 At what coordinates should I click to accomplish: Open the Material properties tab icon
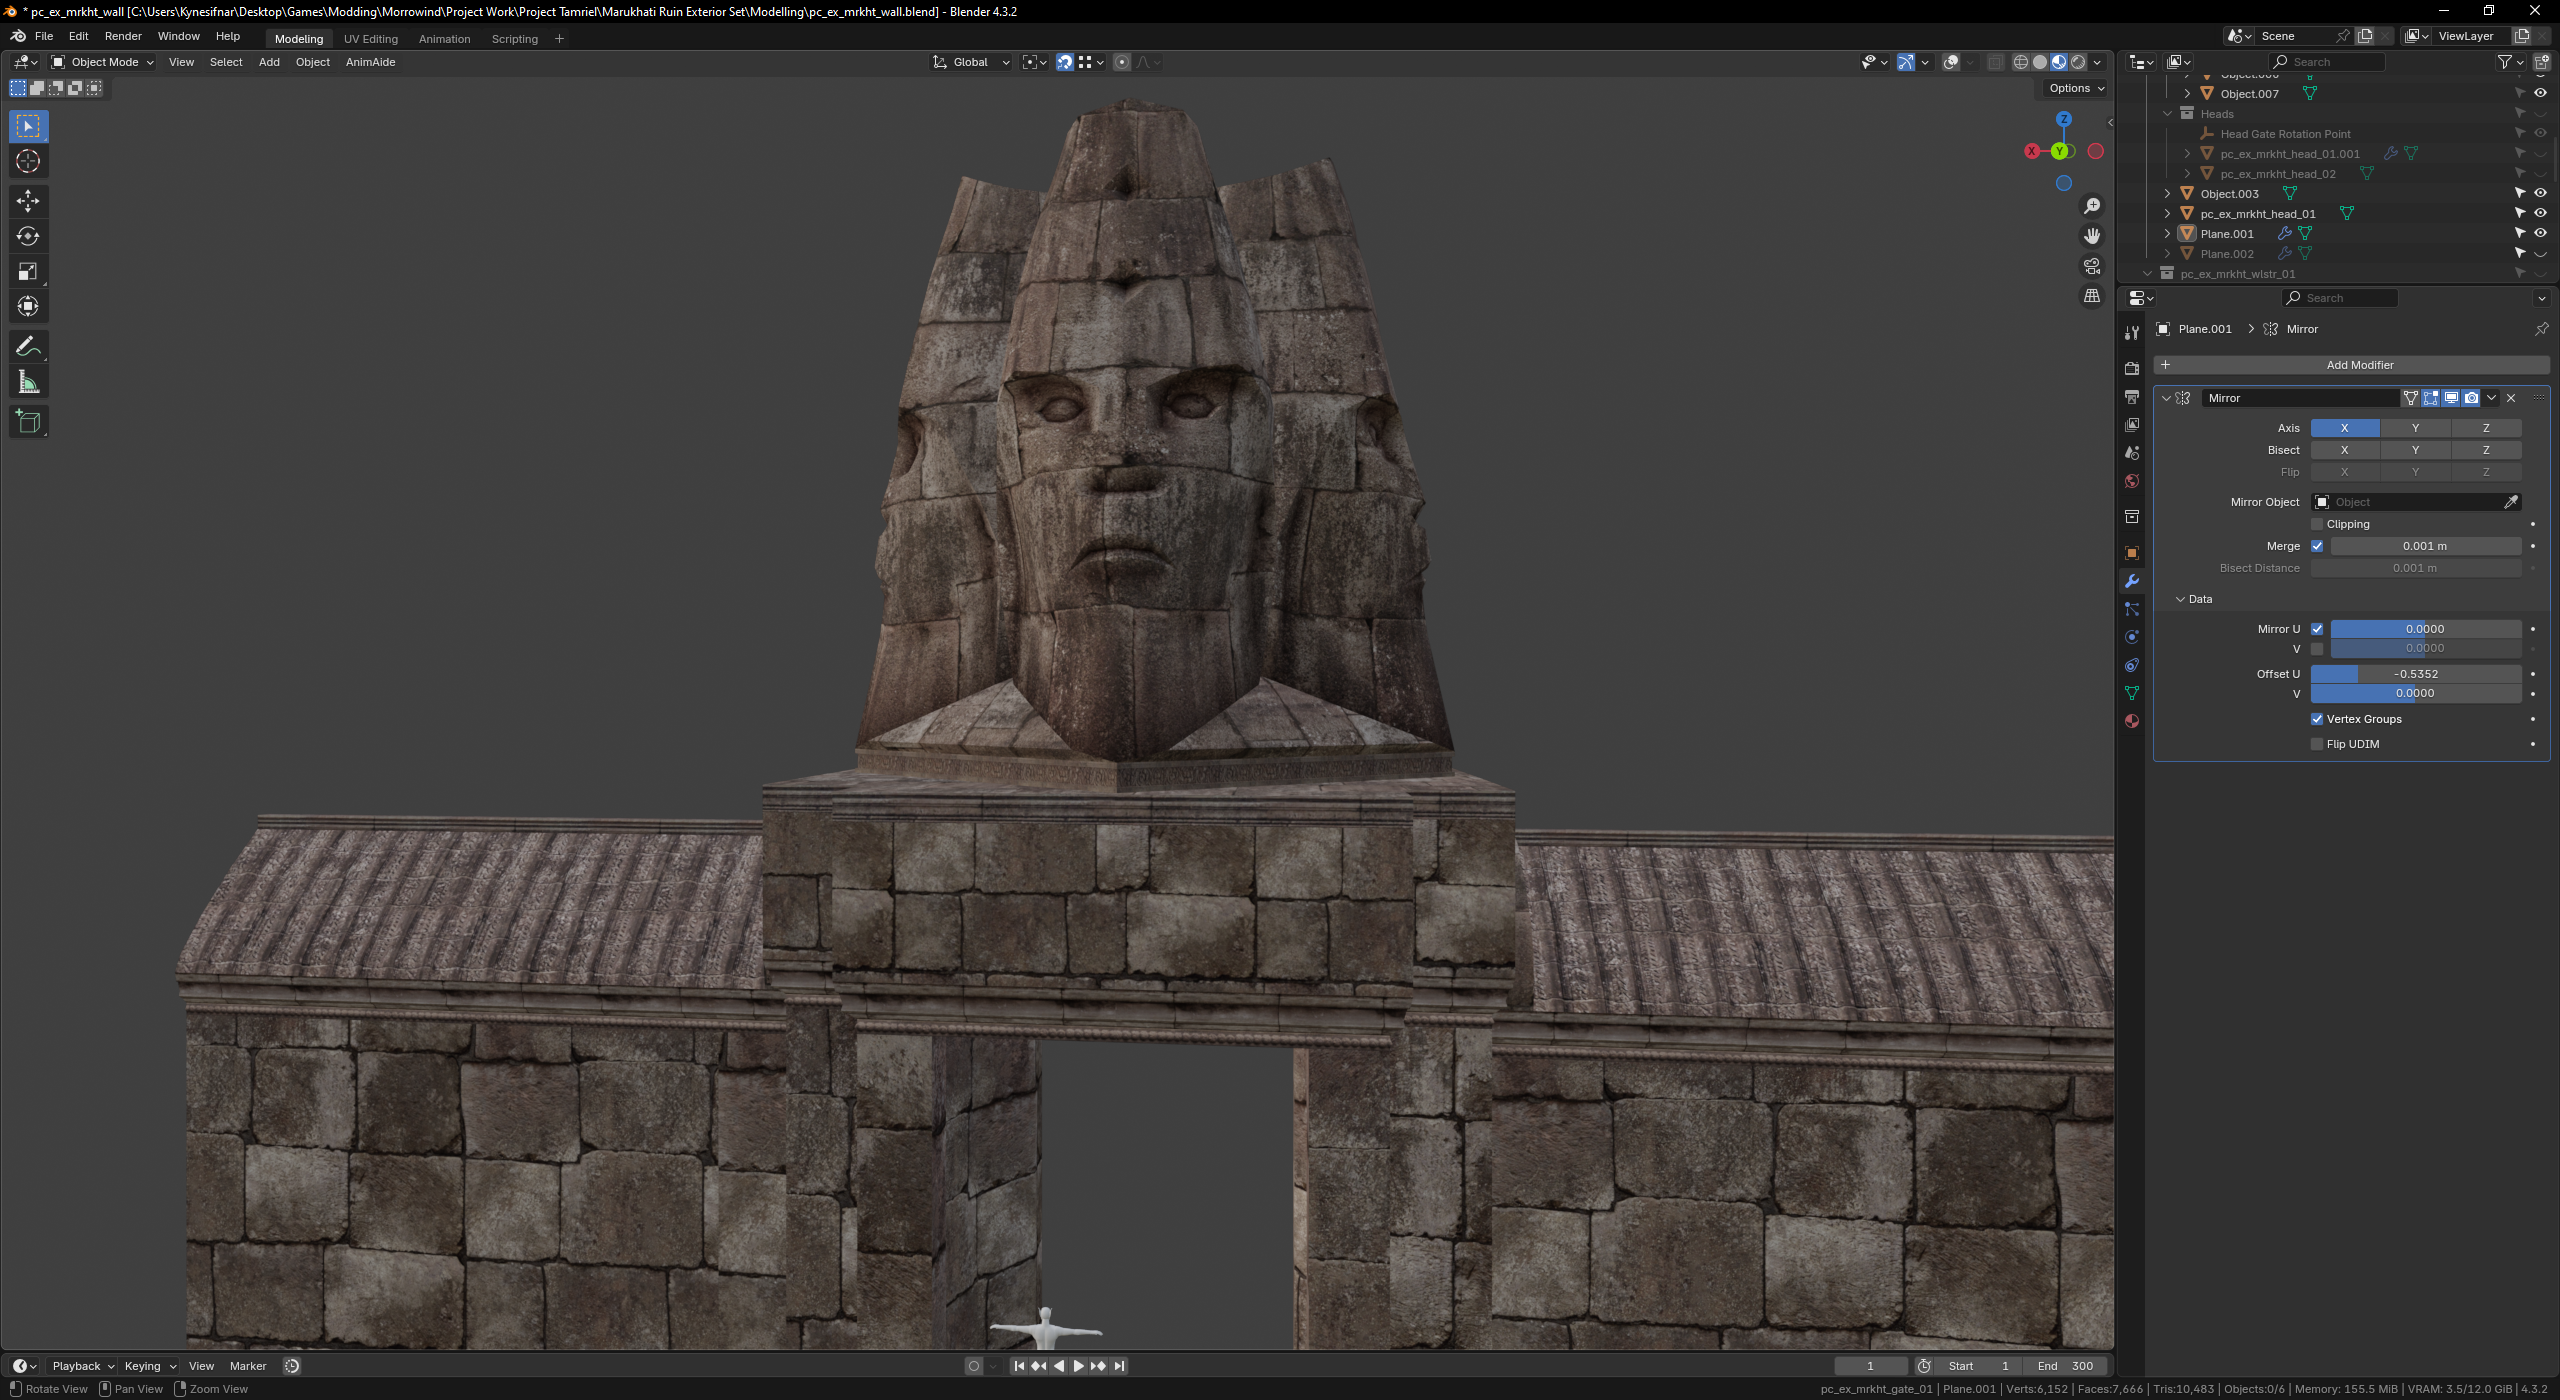(x=2131, y=721)
